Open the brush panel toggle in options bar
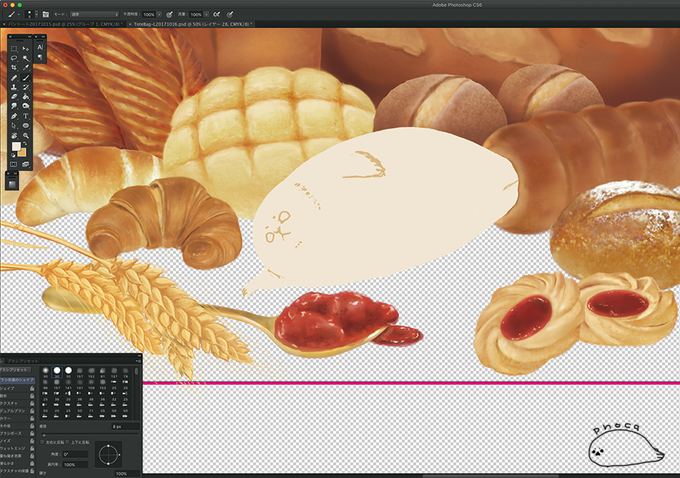Image resolution: width=680 pixels, height=478 pixels. point(46,14)
